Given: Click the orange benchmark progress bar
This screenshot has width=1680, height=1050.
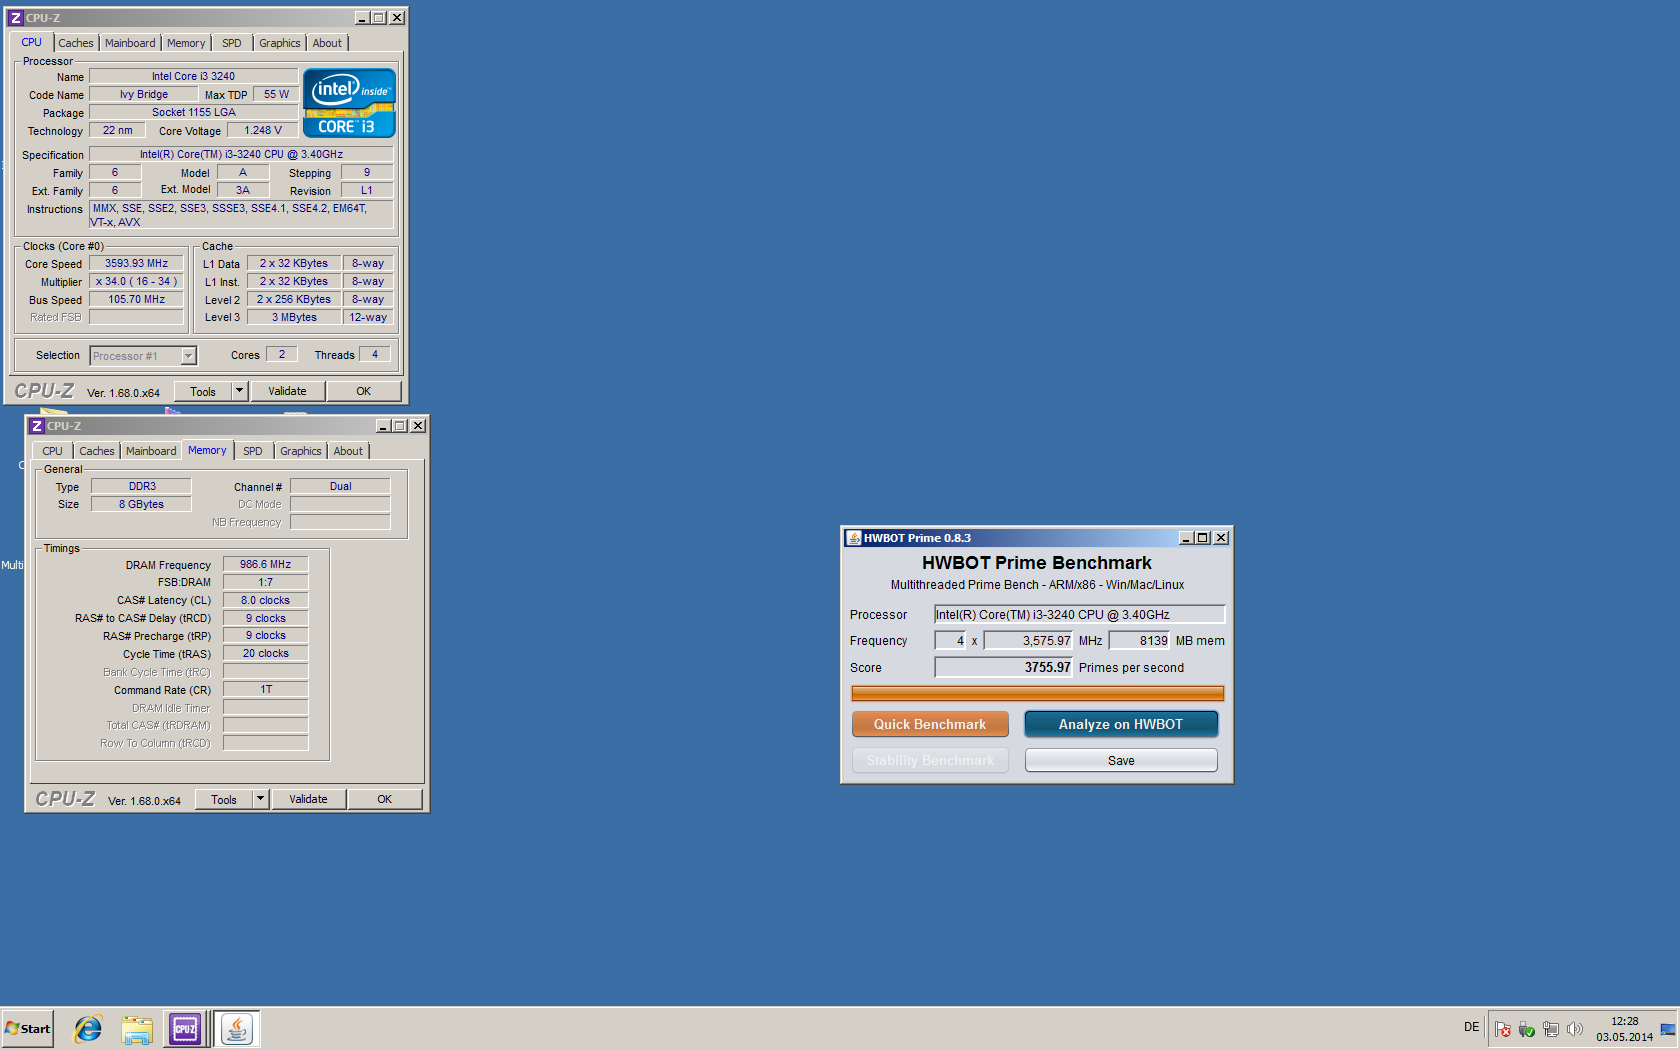Looking at the screenshot, I should [1038, 693].
